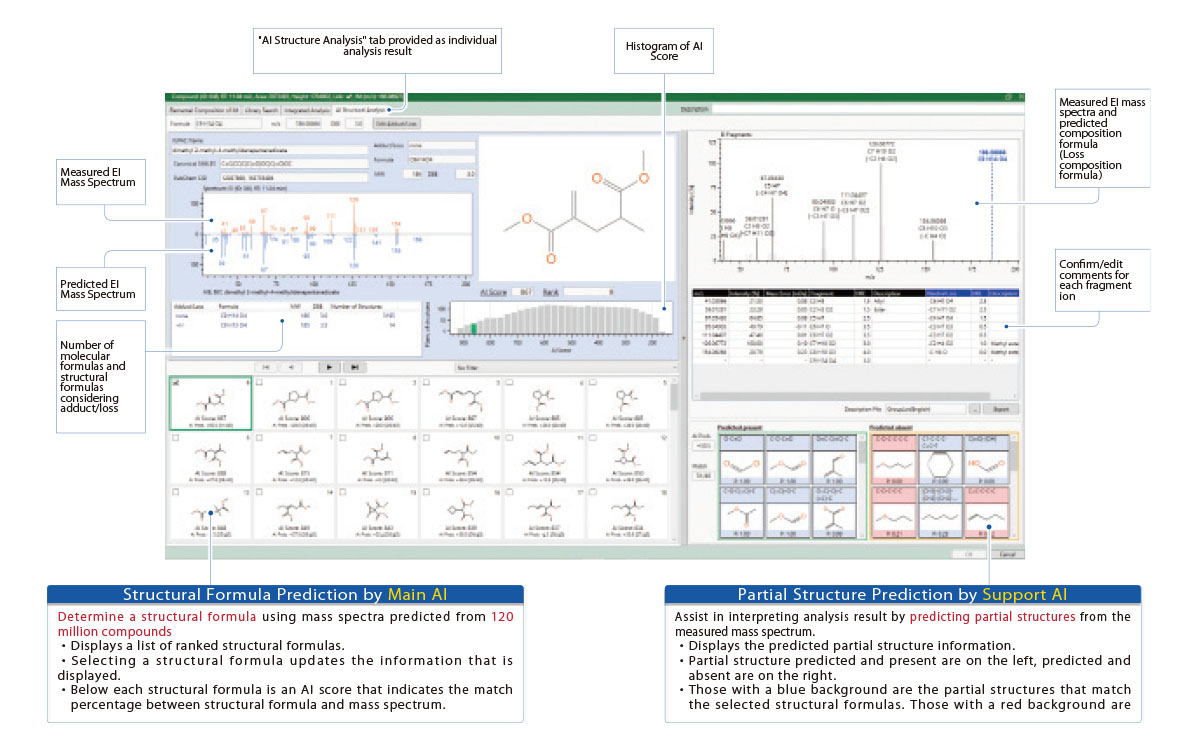Open the Integrated Analysis tab

(307, 111)
